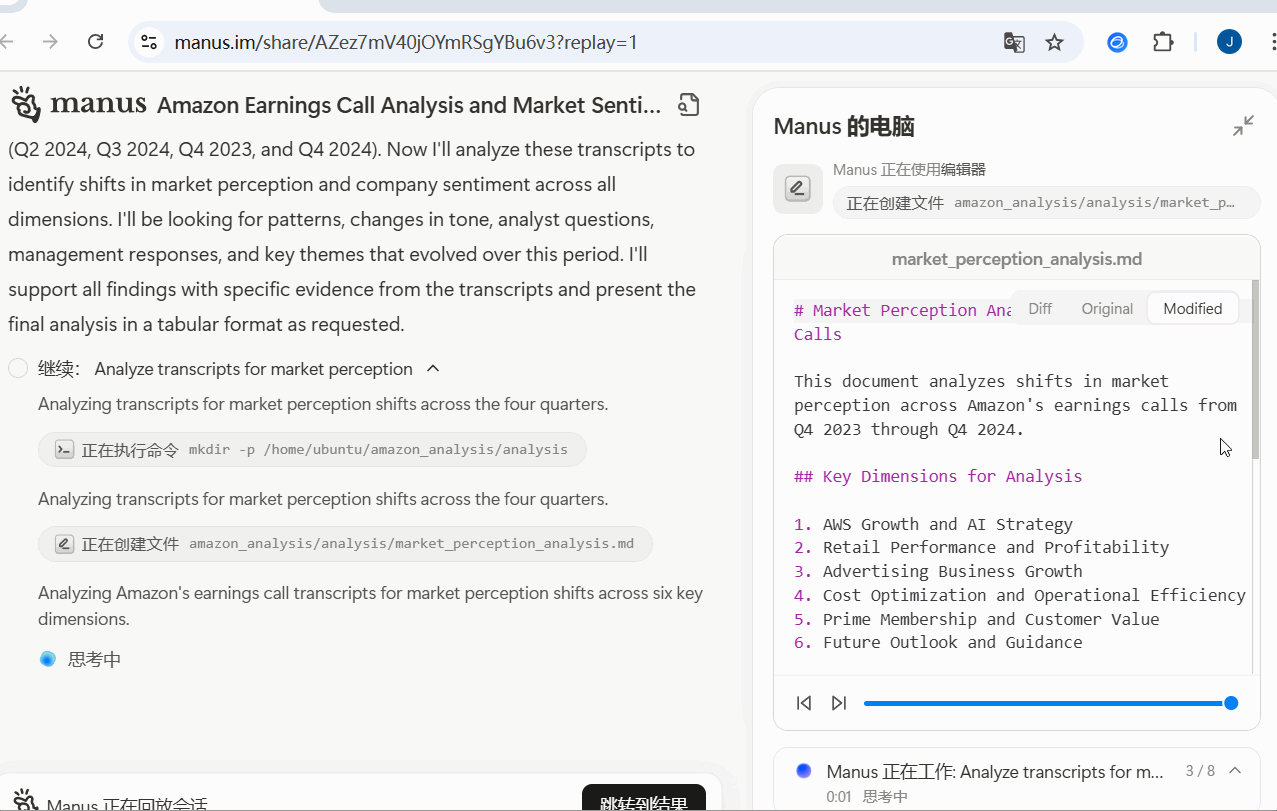Image resolution: width=1277 pixels, height=811 pixels.
Task: Click the Manus computer panel heading
Action: click(844, 127)
